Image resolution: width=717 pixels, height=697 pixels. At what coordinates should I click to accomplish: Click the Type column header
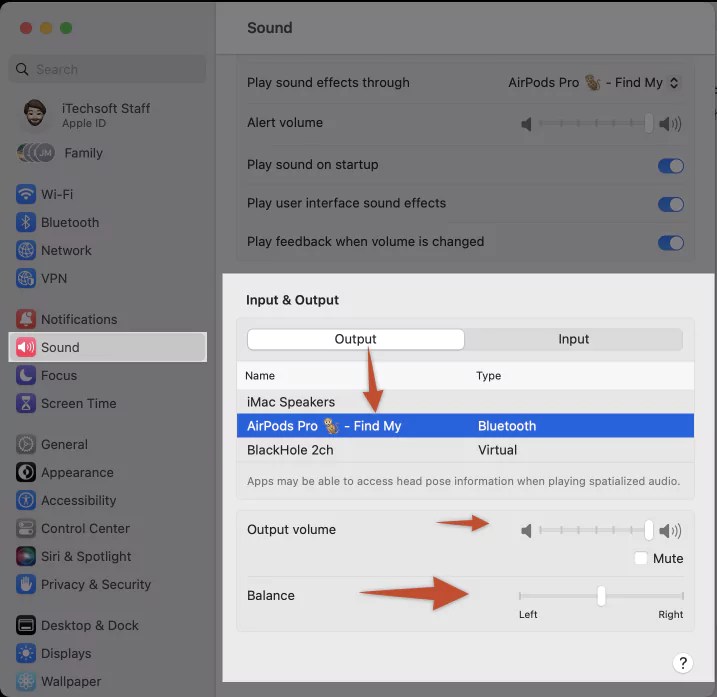pos(488,376)
